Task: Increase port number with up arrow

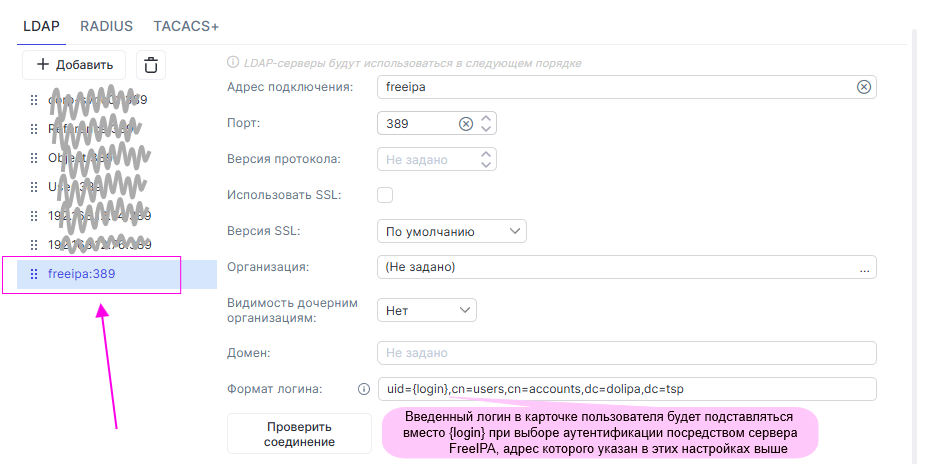Action: click(486, 118)
